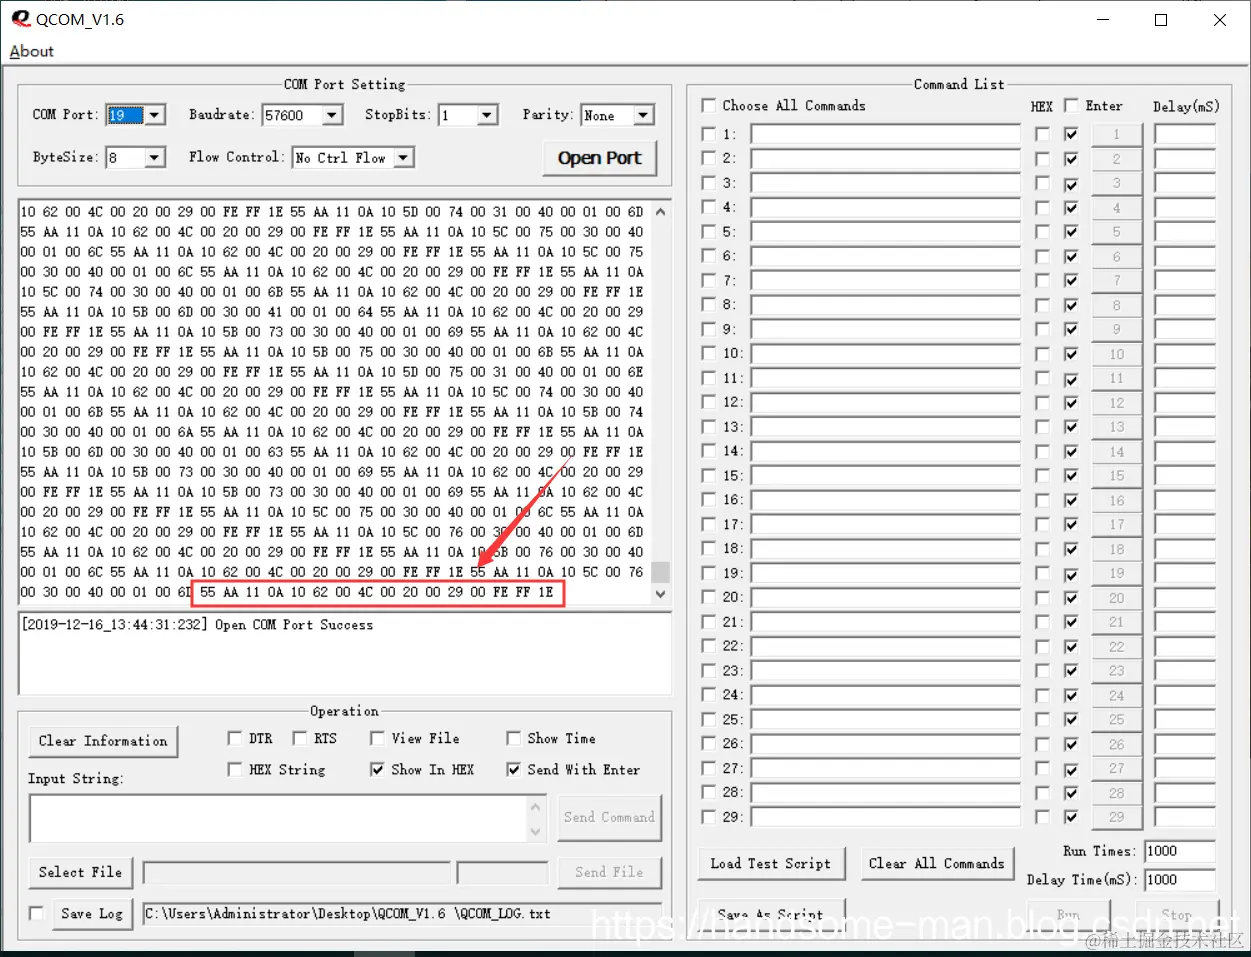Screen dimensions: 1251x957
Task: Click the Select File button
Action: click(x=80, y=872)
